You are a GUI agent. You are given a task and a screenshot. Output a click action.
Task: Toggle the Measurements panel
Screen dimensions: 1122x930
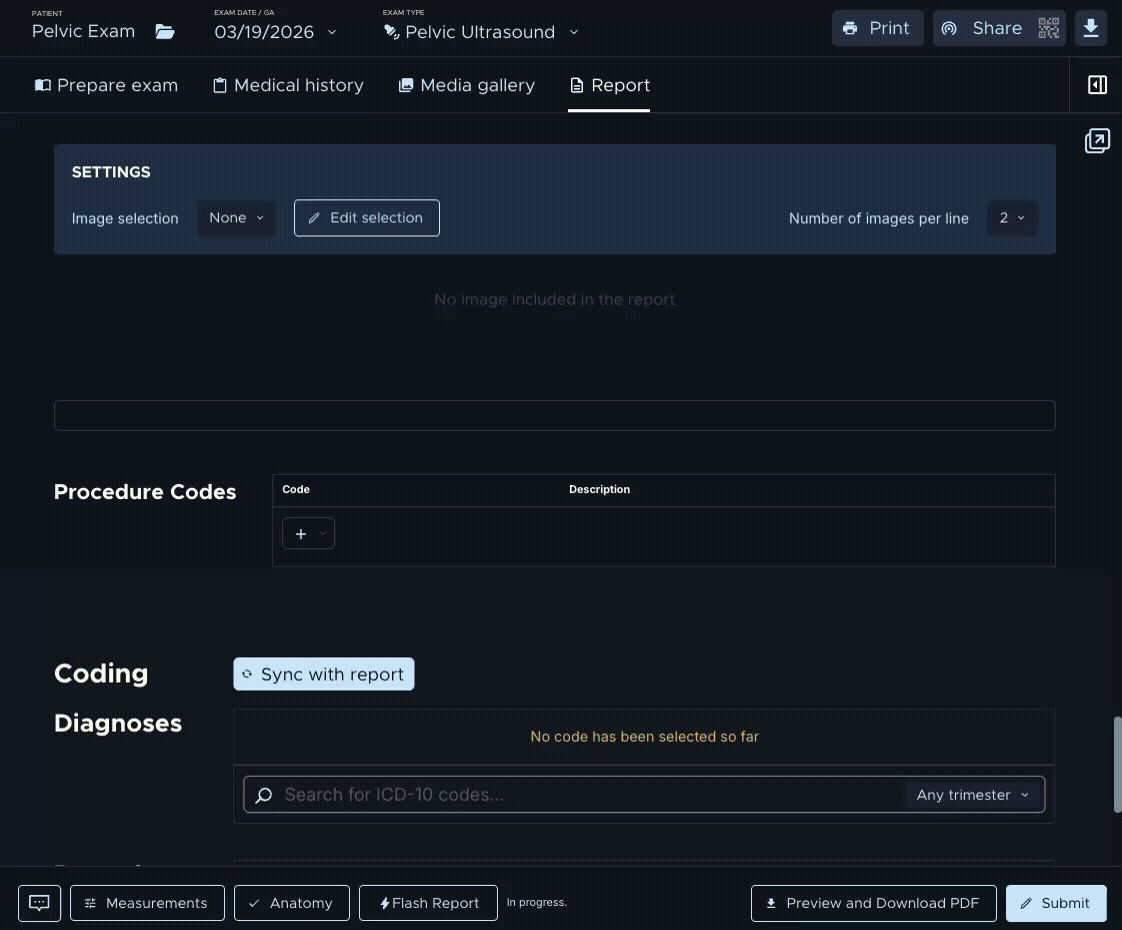pos(147,902)
